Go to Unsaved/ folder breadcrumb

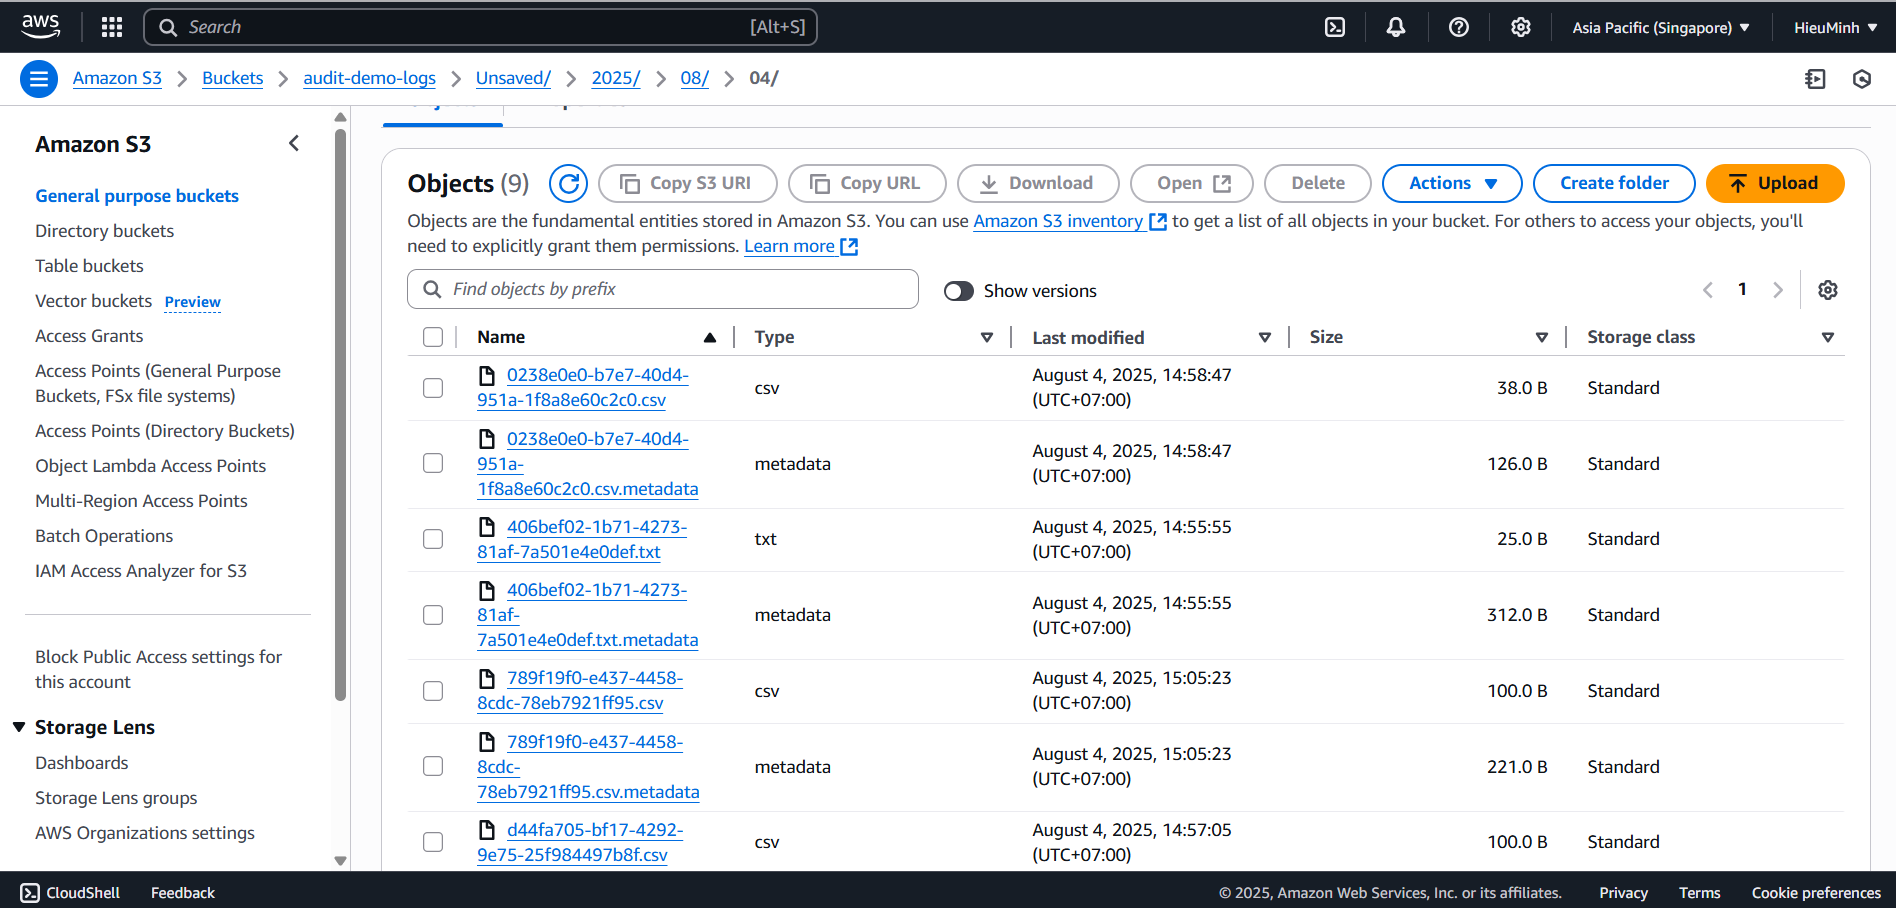513,78
